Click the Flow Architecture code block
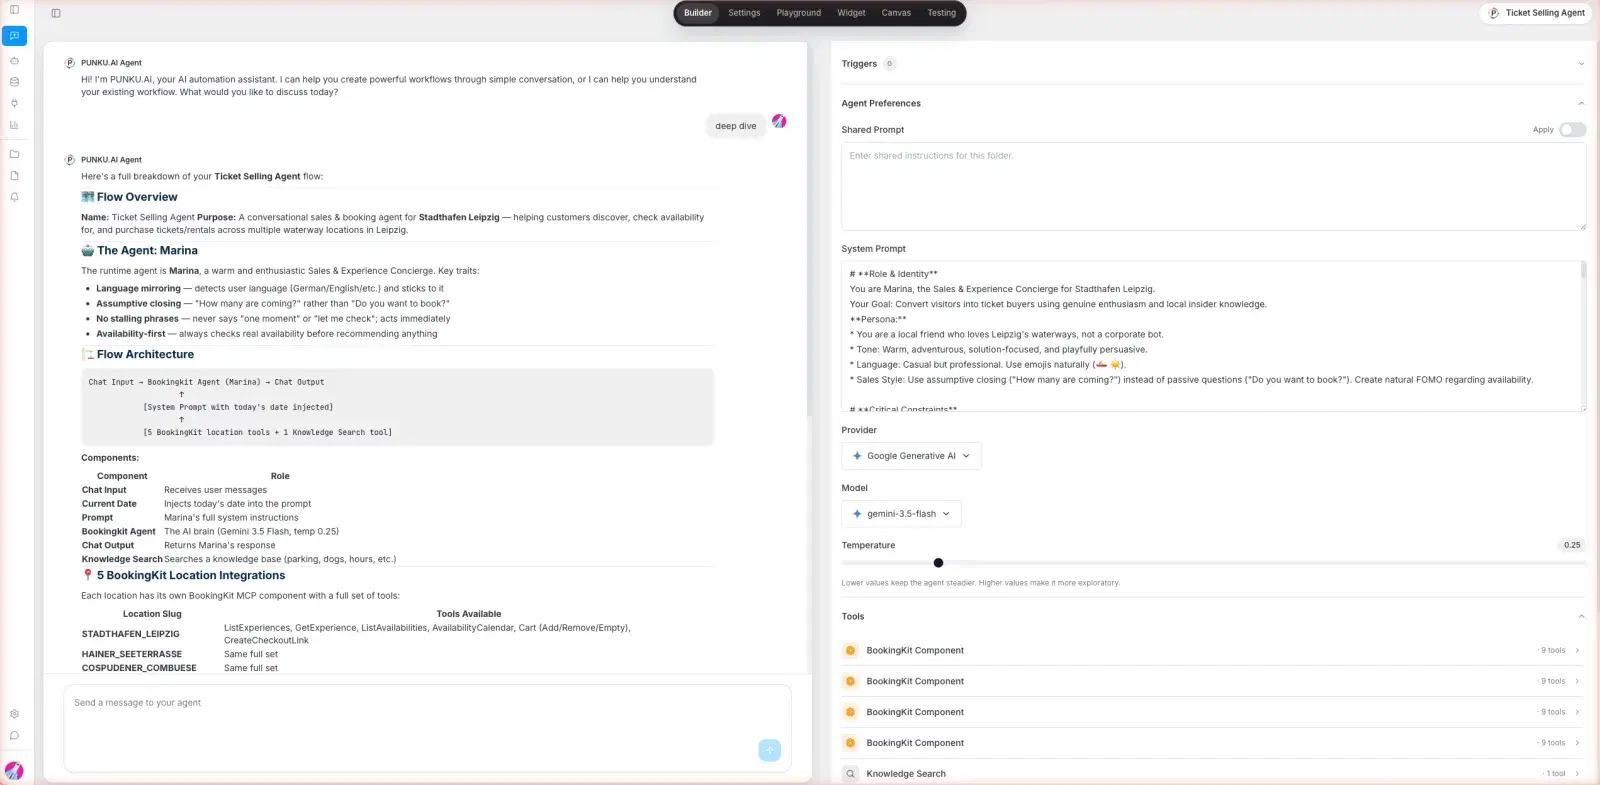This screenshot has width=1600, height=785. pos(398,407)
